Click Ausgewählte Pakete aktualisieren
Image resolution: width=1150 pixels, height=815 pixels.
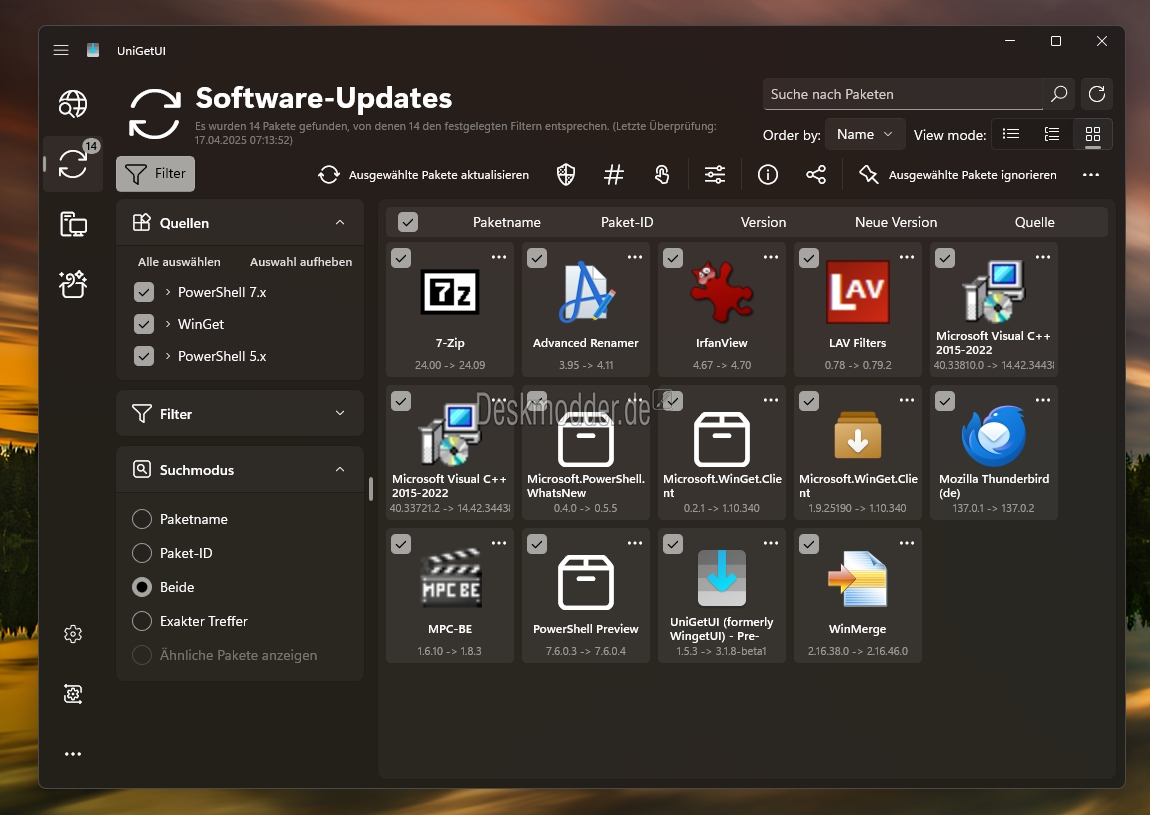tap(423, 175)
